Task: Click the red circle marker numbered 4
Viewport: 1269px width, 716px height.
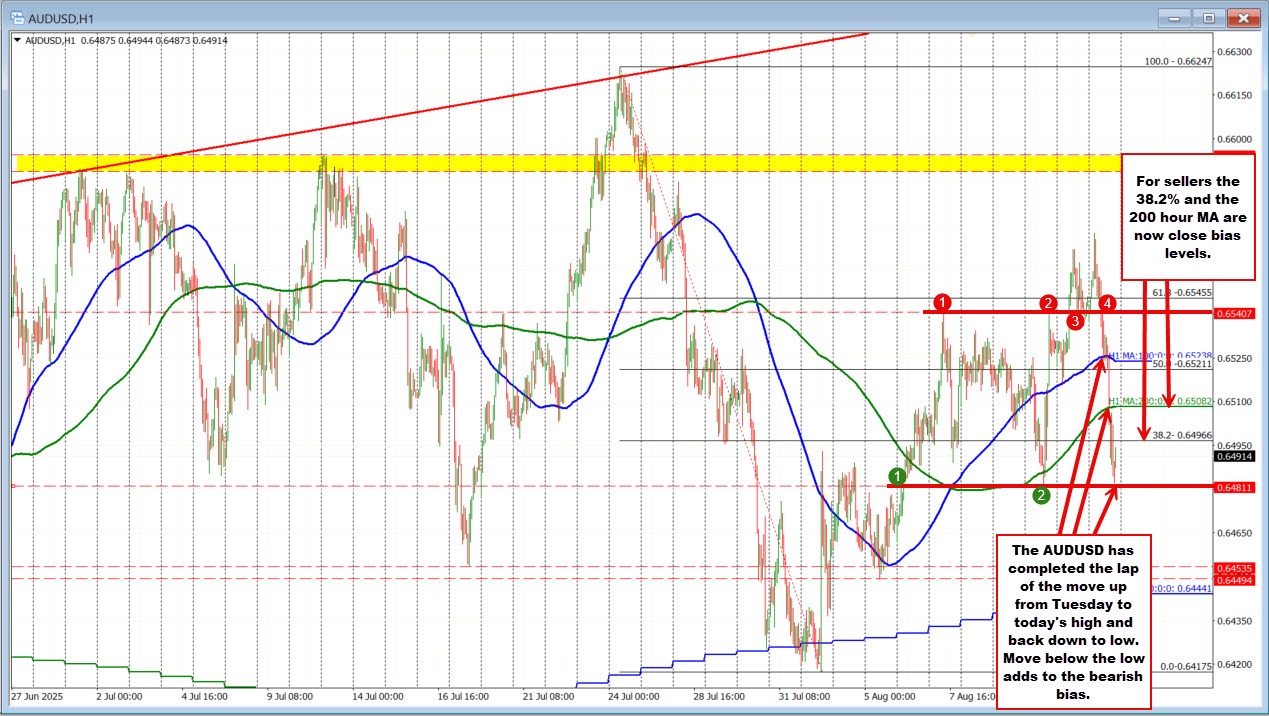Action: (1107, 302)
